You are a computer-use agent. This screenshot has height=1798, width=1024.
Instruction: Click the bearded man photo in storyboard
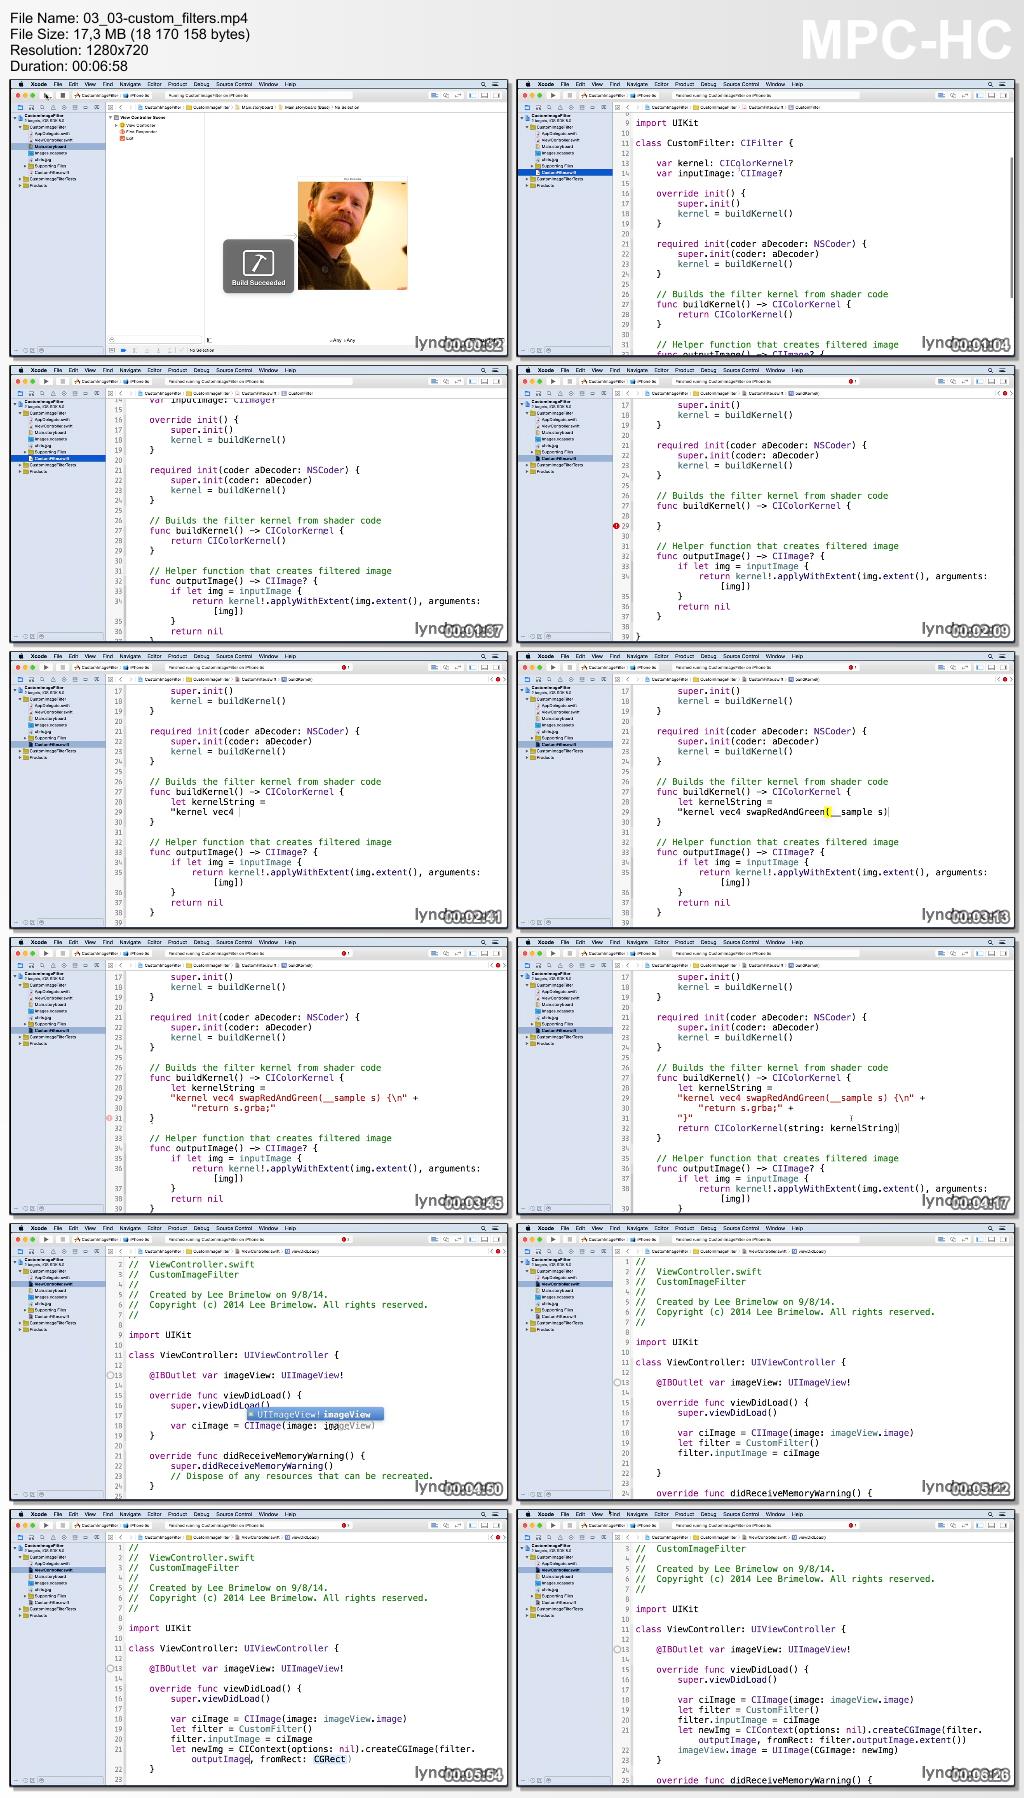click(353, 236)
